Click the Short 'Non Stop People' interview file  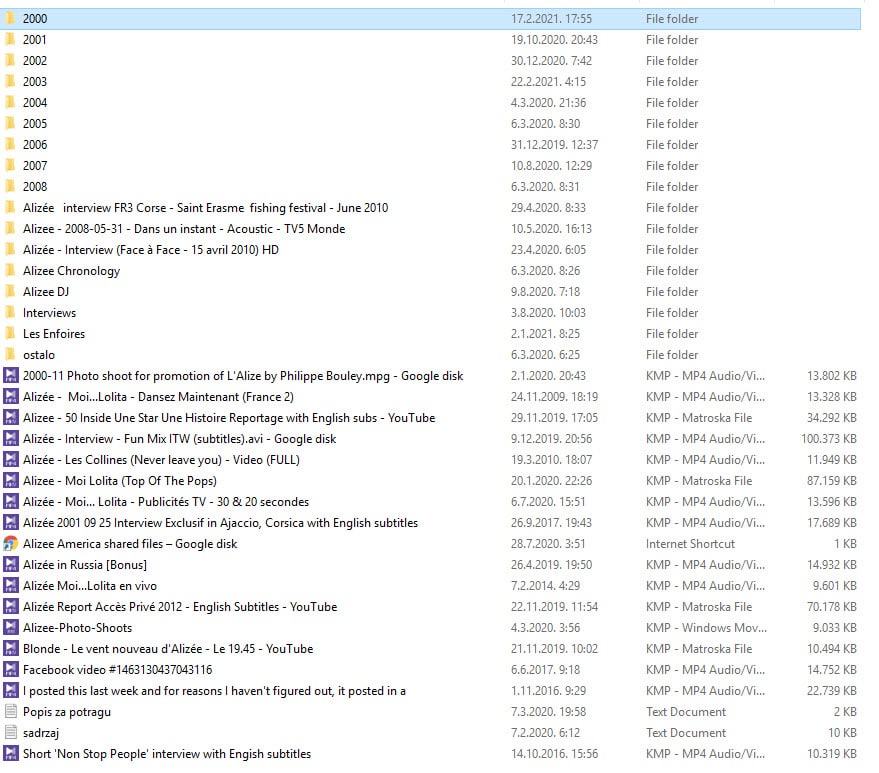pos(166,754)
